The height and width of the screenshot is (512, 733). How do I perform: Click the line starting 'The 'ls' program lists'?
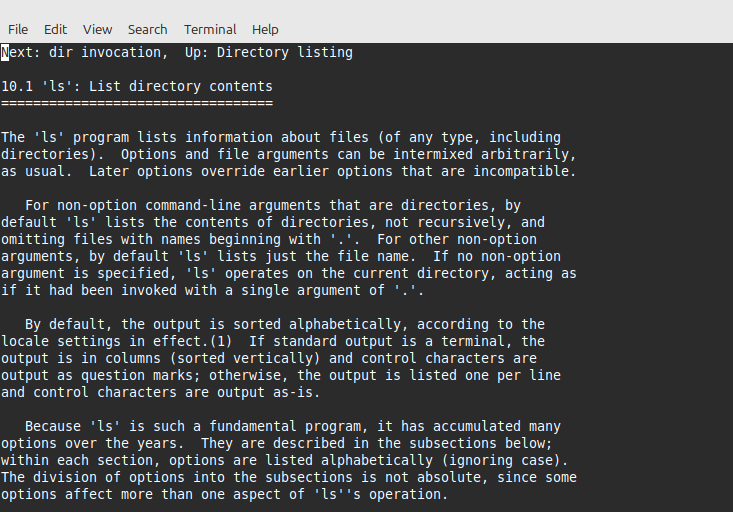pyautogui.click(x=280, y=137)
